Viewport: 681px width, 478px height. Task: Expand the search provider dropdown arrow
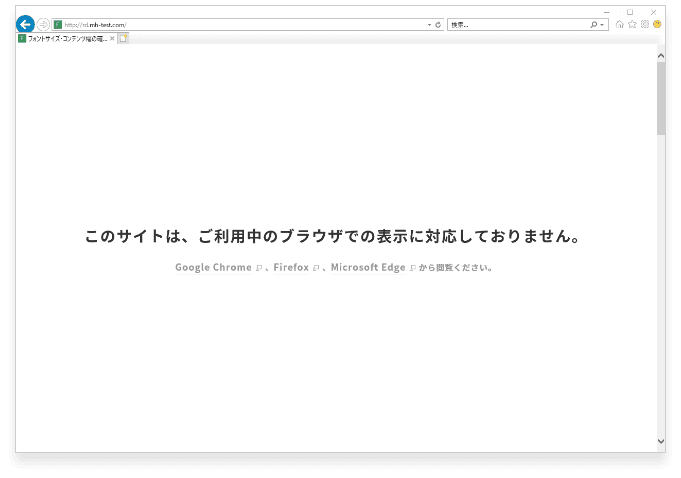point(602,25)
